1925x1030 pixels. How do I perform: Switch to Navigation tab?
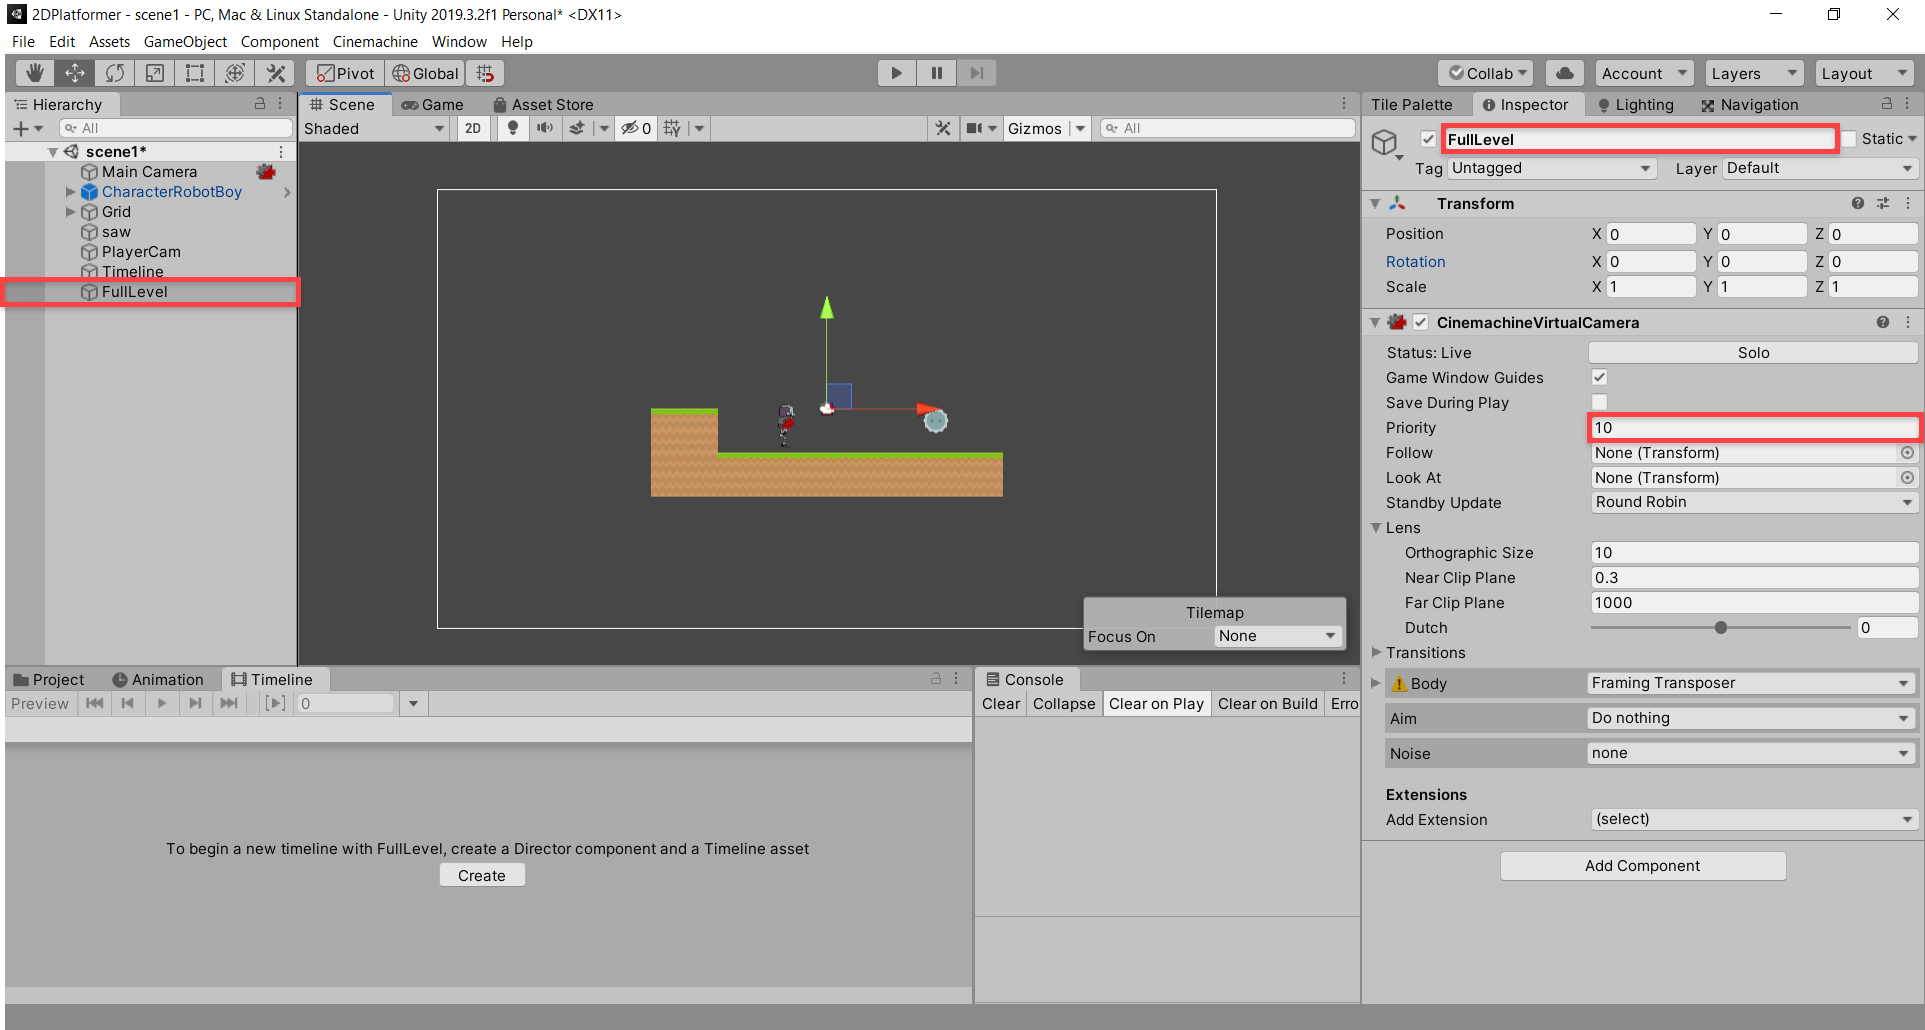pyautogui.click(x=1750, y=104)
